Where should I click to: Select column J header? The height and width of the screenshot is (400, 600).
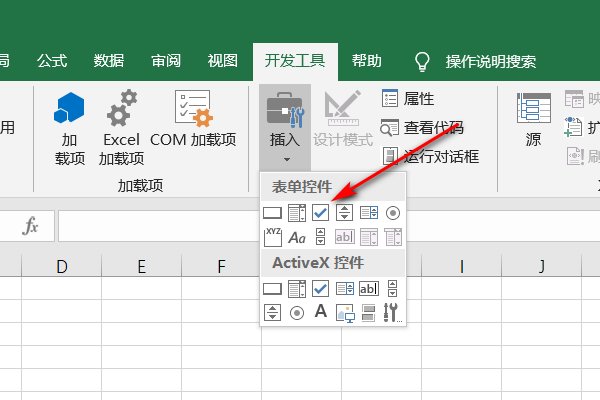(x=541, y=266)
